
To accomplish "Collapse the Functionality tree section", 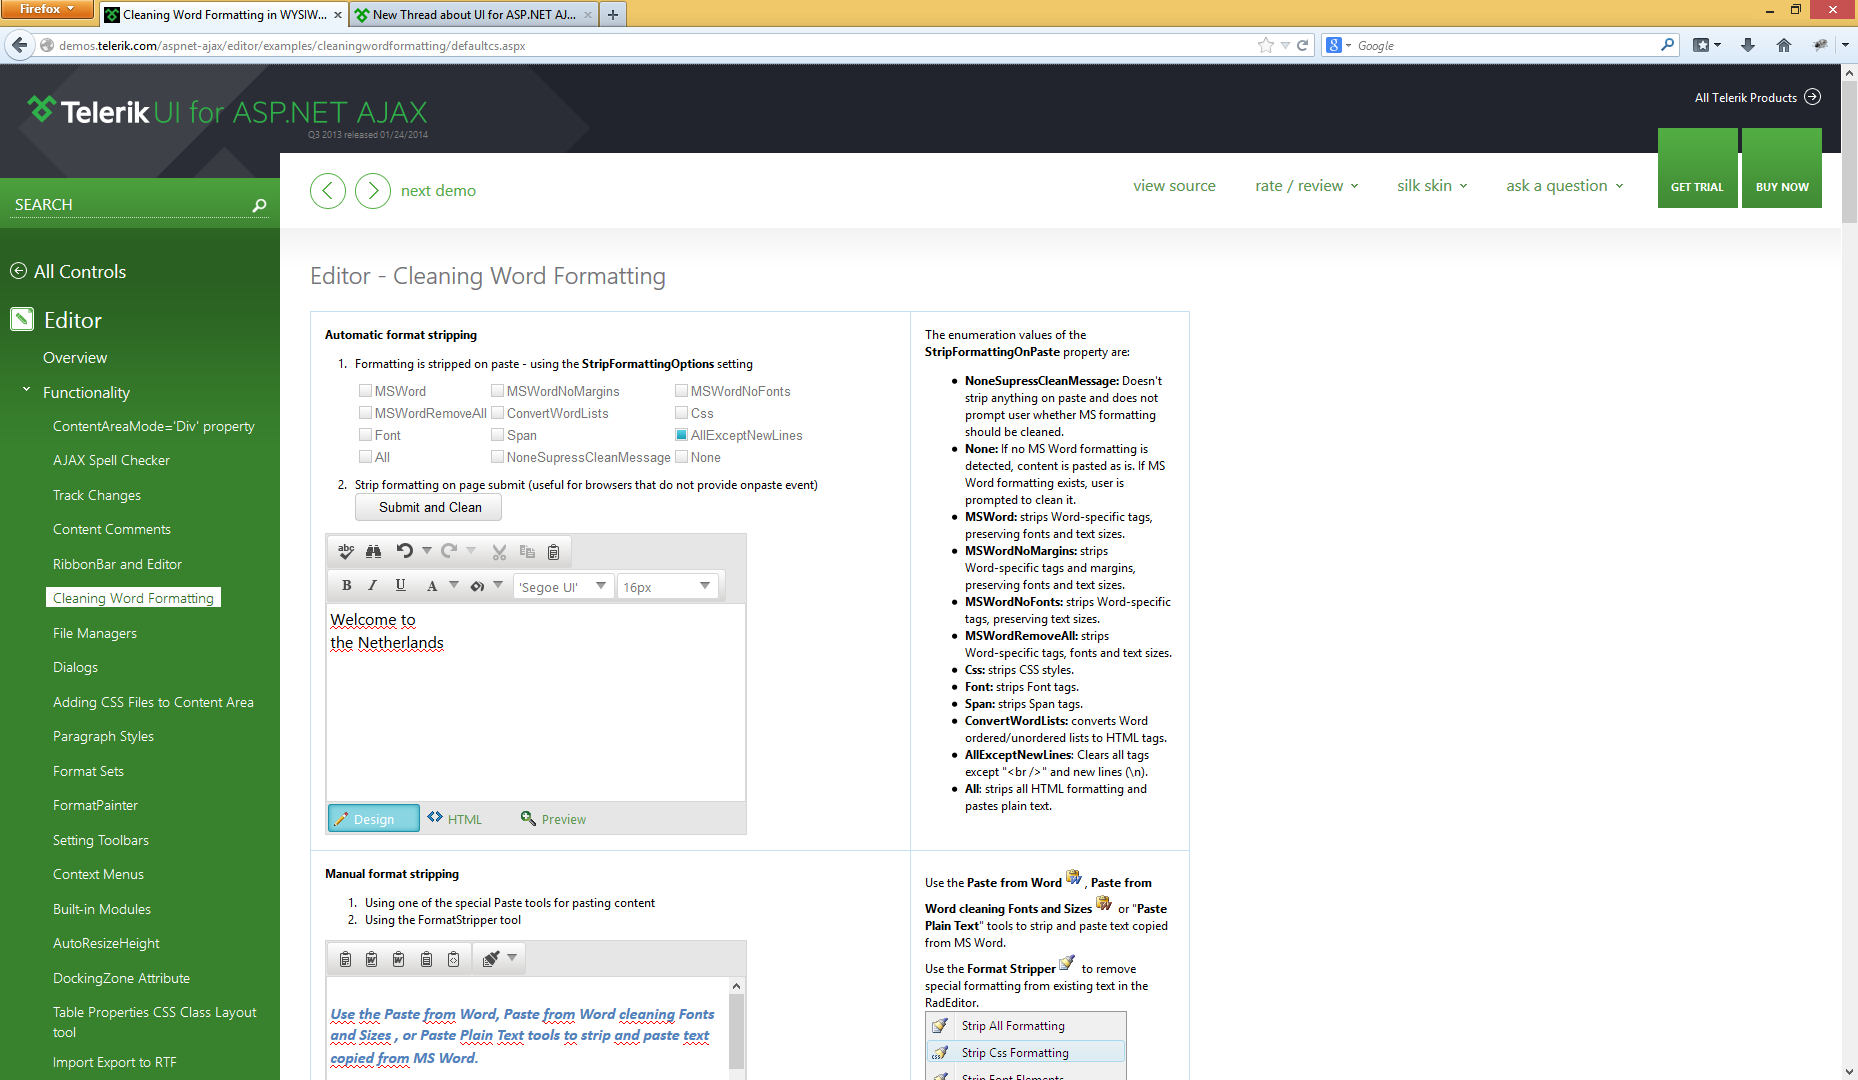I will pos(26,390).
